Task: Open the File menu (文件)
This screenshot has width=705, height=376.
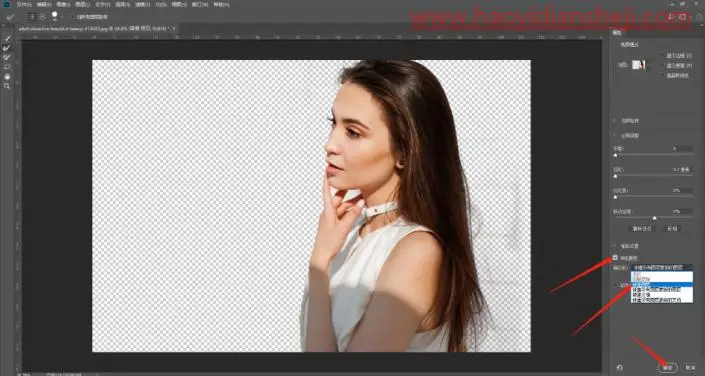Action: click(x=24, y=5)
